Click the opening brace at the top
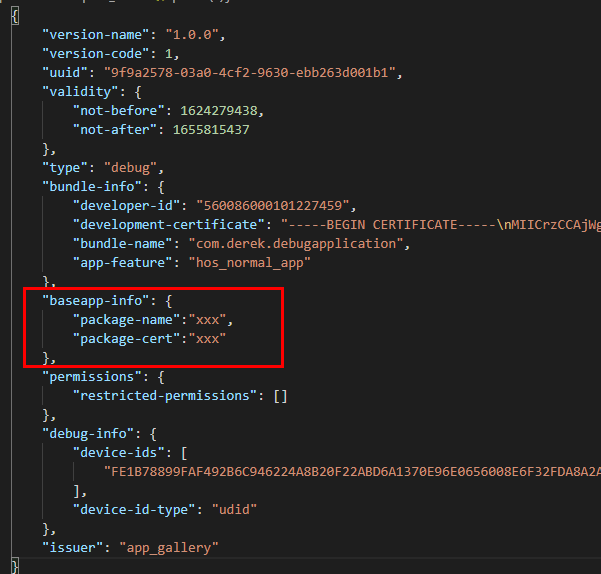Image resolution: width=601 pixels, height=574 pixels. click(x=15, y=16)
